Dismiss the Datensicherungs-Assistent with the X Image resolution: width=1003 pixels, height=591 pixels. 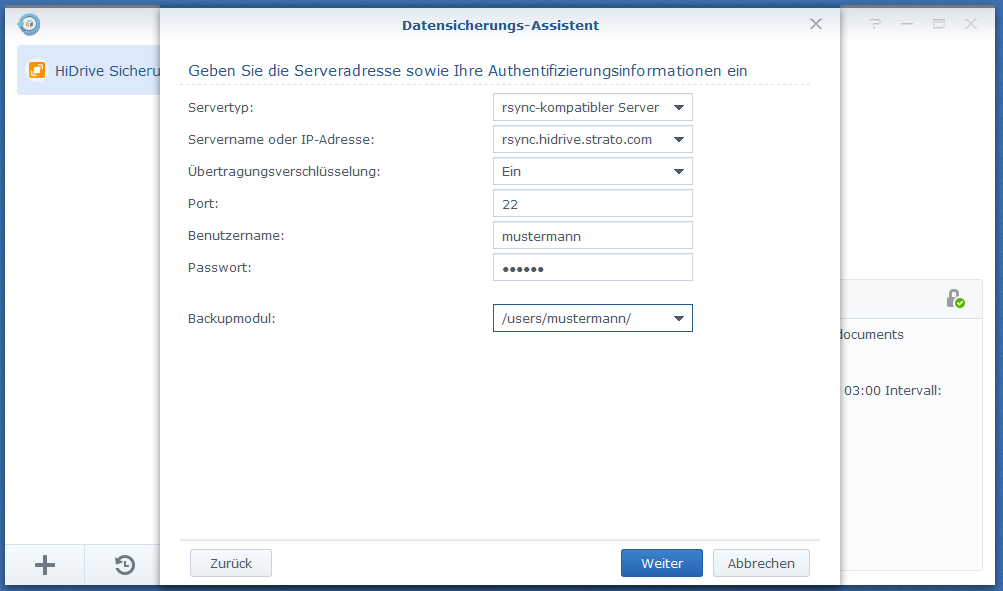coord(815,24)
